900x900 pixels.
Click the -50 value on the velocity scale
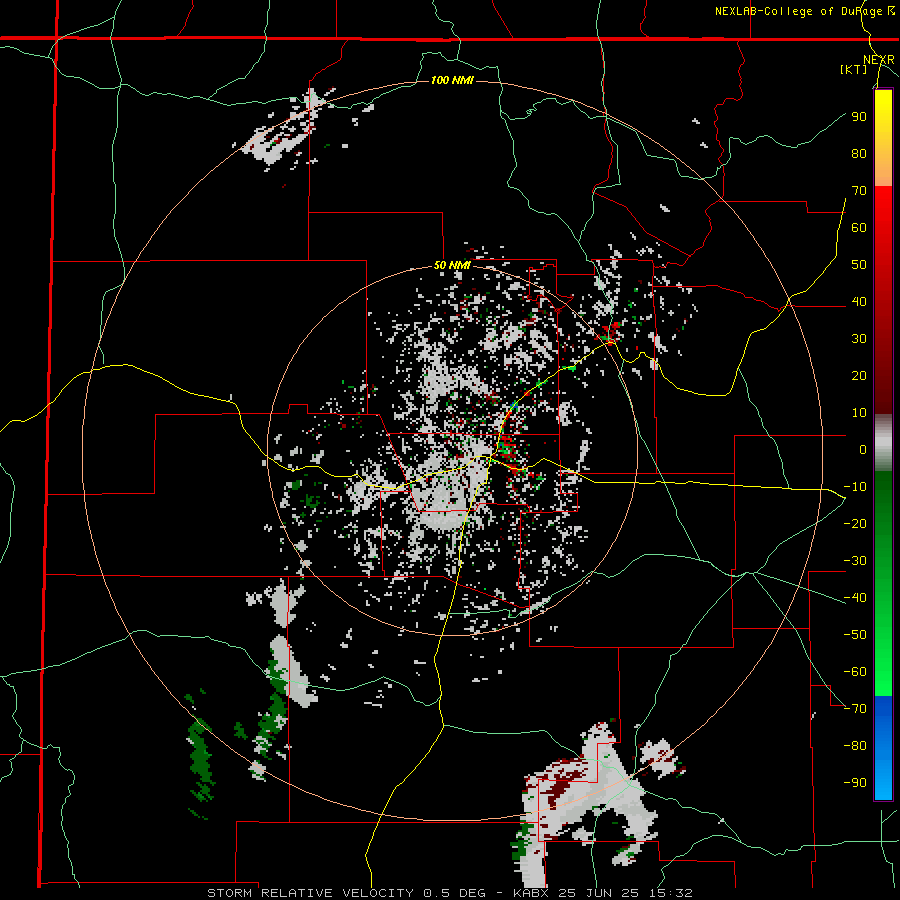(x=855, y=635)
